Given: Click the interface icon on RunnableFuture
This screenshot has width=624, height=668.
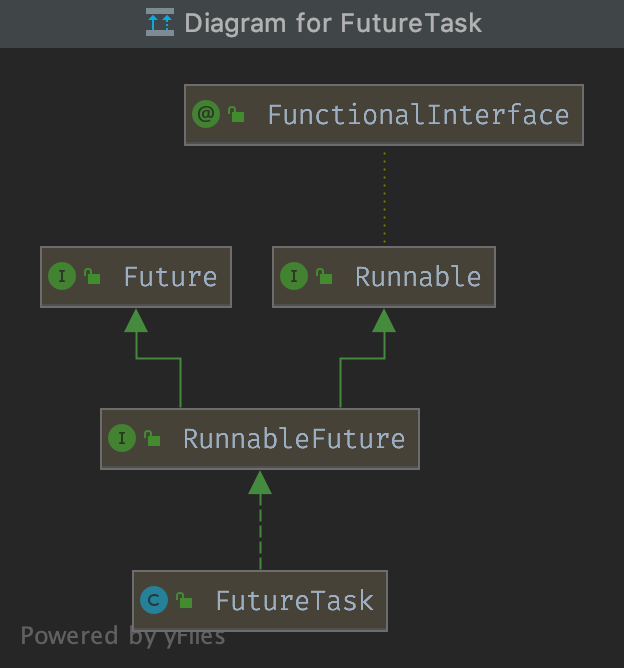Looking at the screenshot, I should point(122,438).
